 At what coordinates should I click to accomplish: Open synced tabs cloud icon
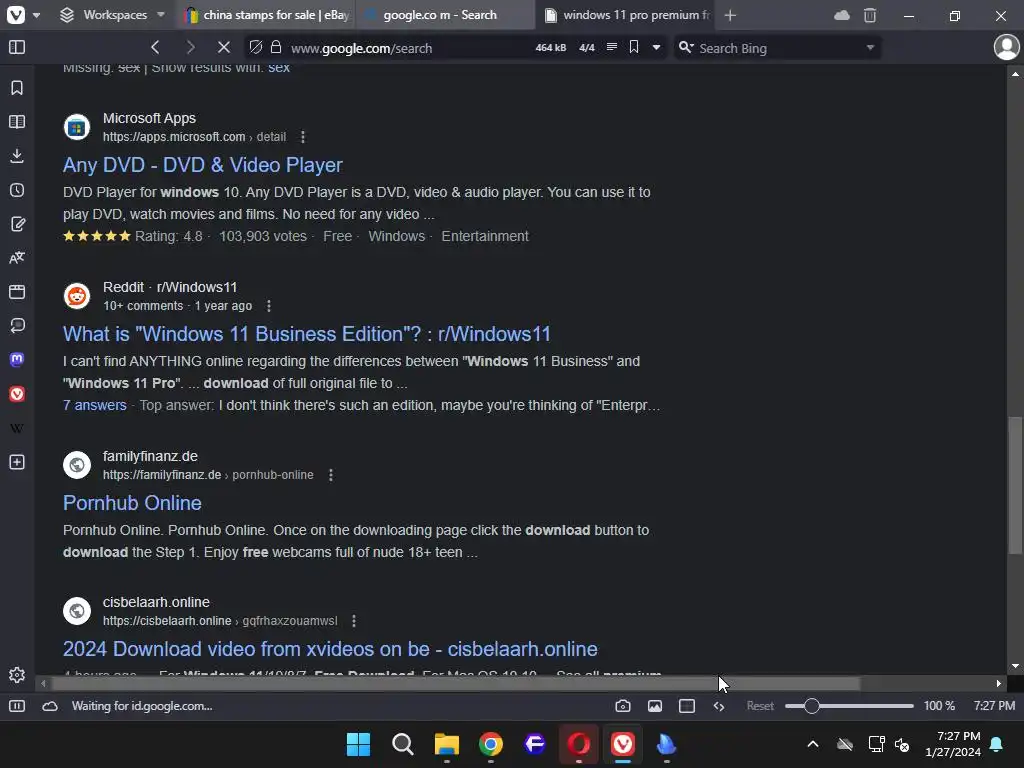[842, 14]
